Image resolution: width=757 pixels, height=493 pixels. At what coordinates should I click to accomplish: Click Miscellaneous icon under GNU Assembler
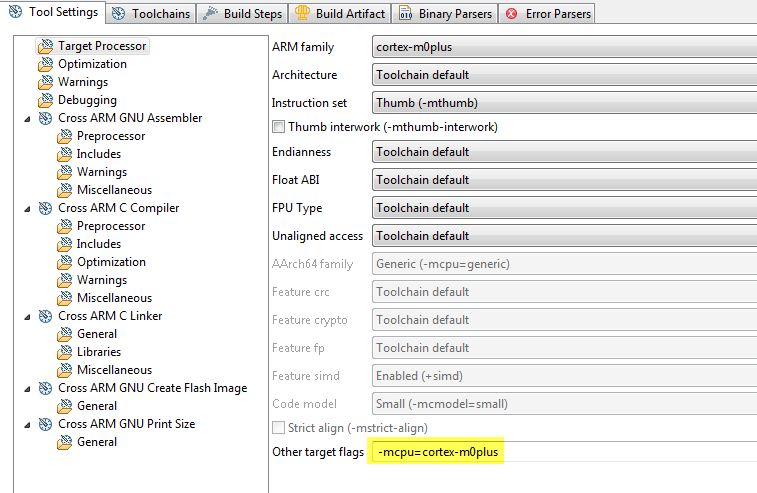65,190
